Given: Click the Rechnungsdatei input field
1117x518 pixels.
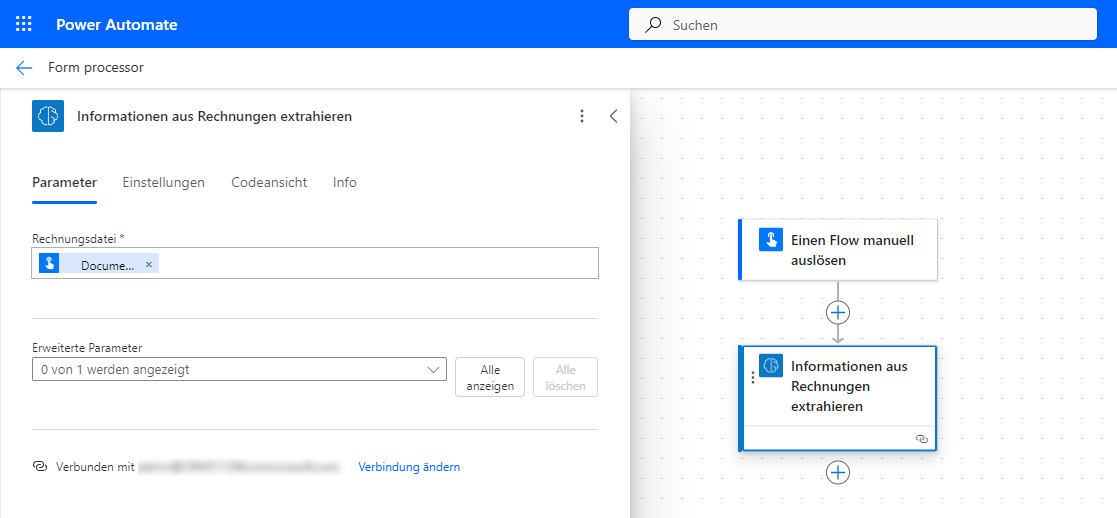Looking at the screenshot, I should click(x=380, y=264).
